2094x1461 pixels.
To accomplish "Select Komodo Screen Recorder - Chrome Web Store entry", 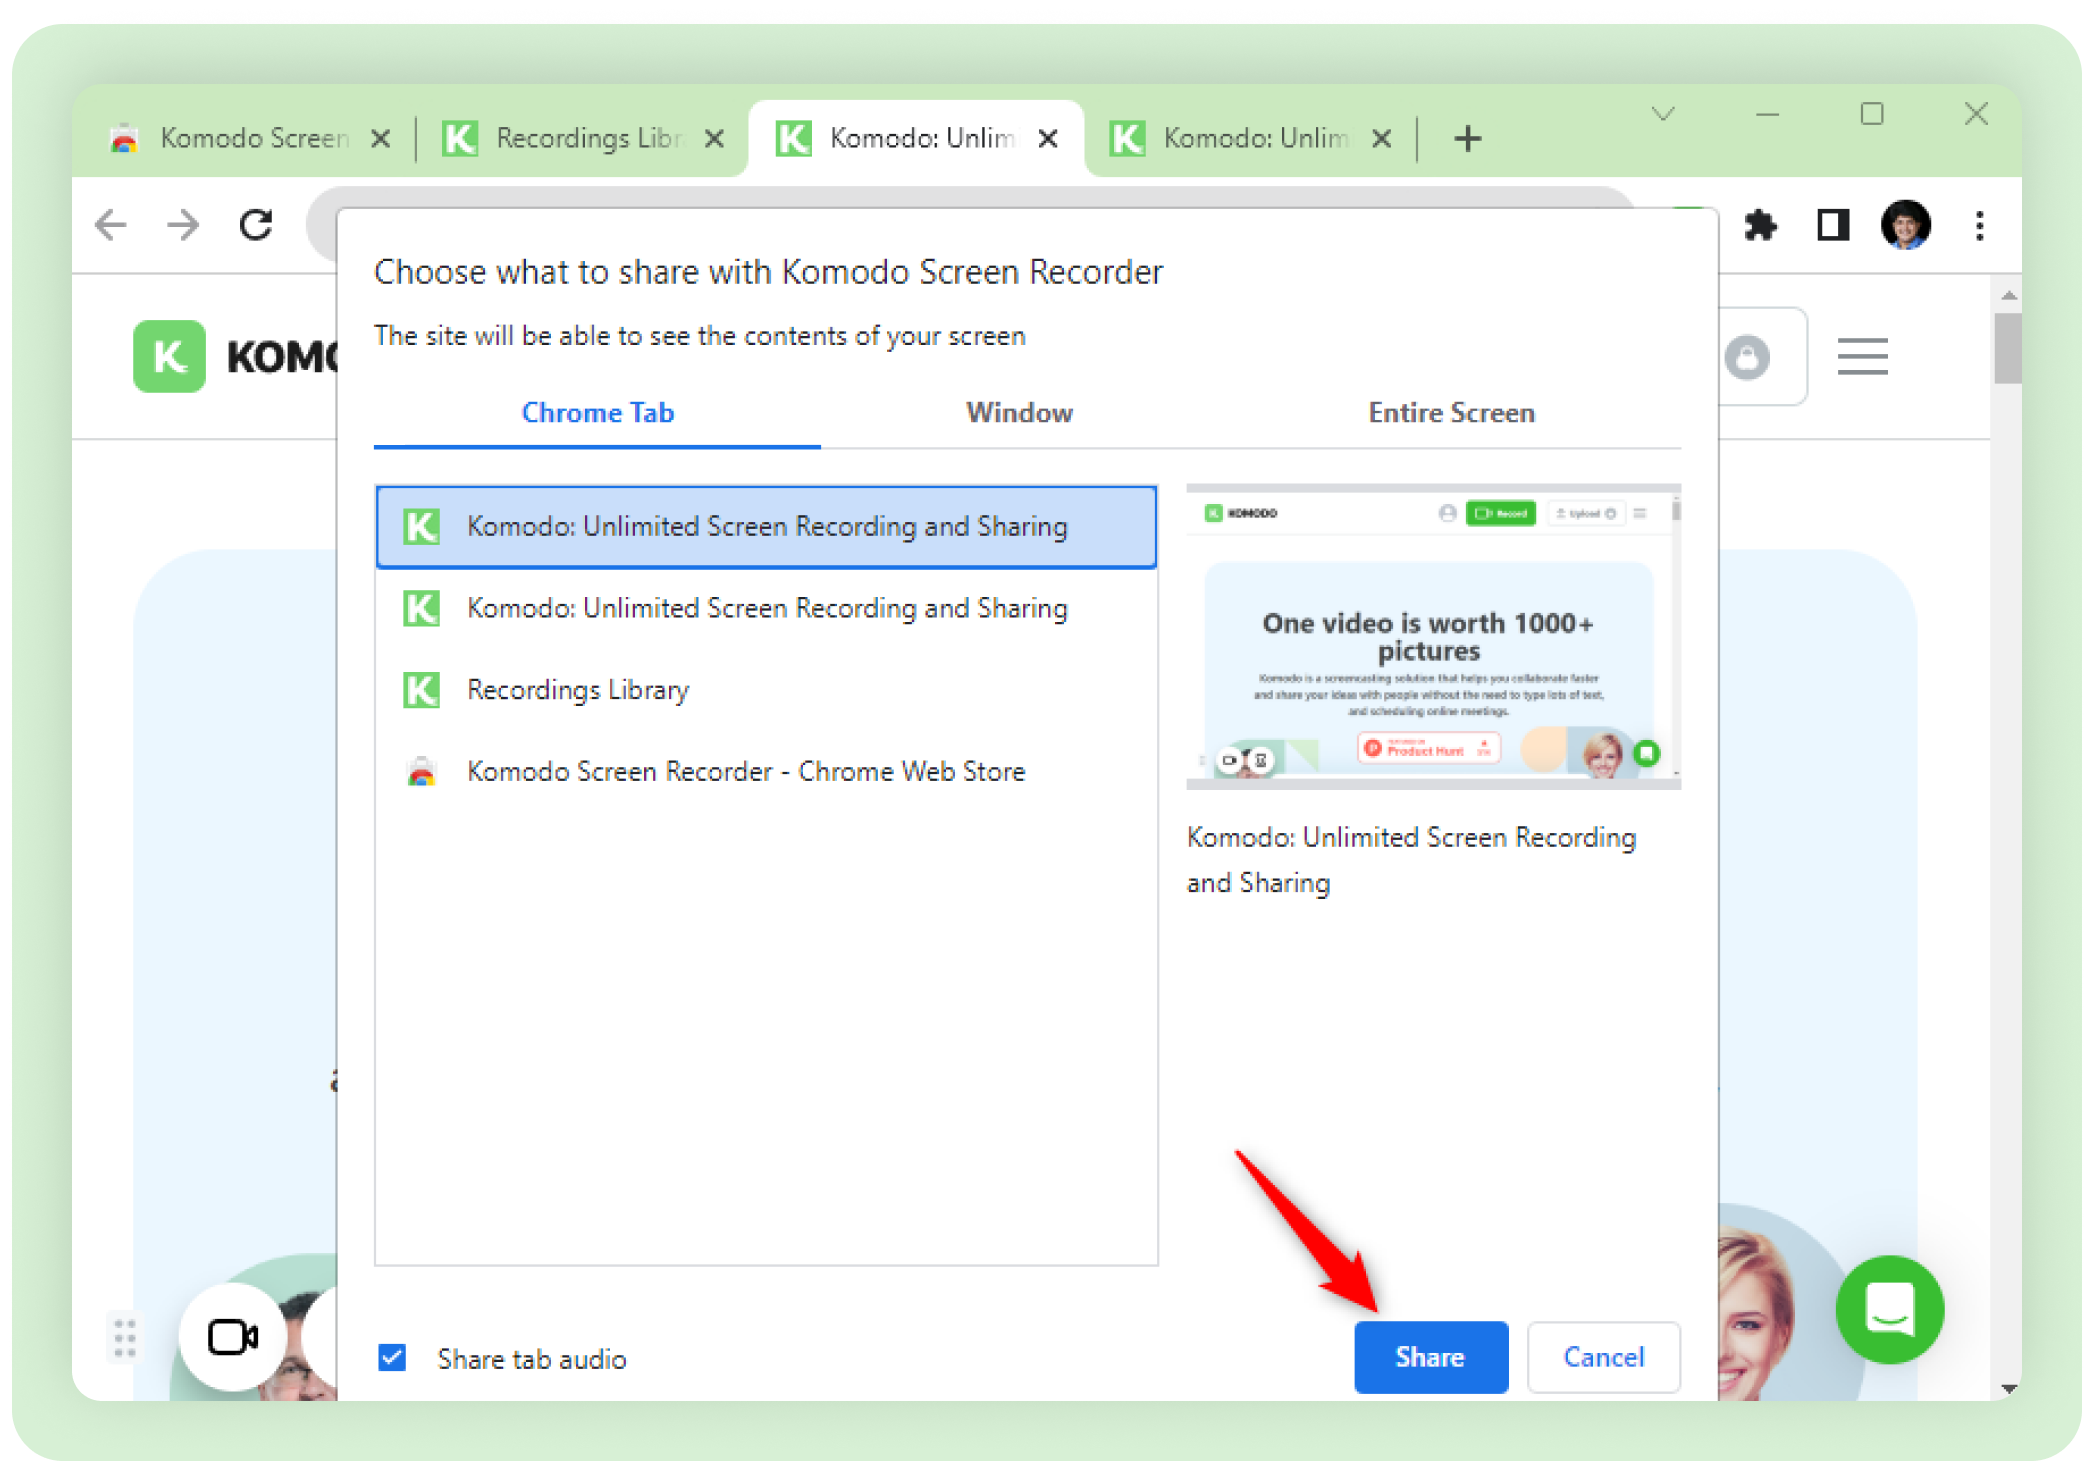I will tap(766, 771).
